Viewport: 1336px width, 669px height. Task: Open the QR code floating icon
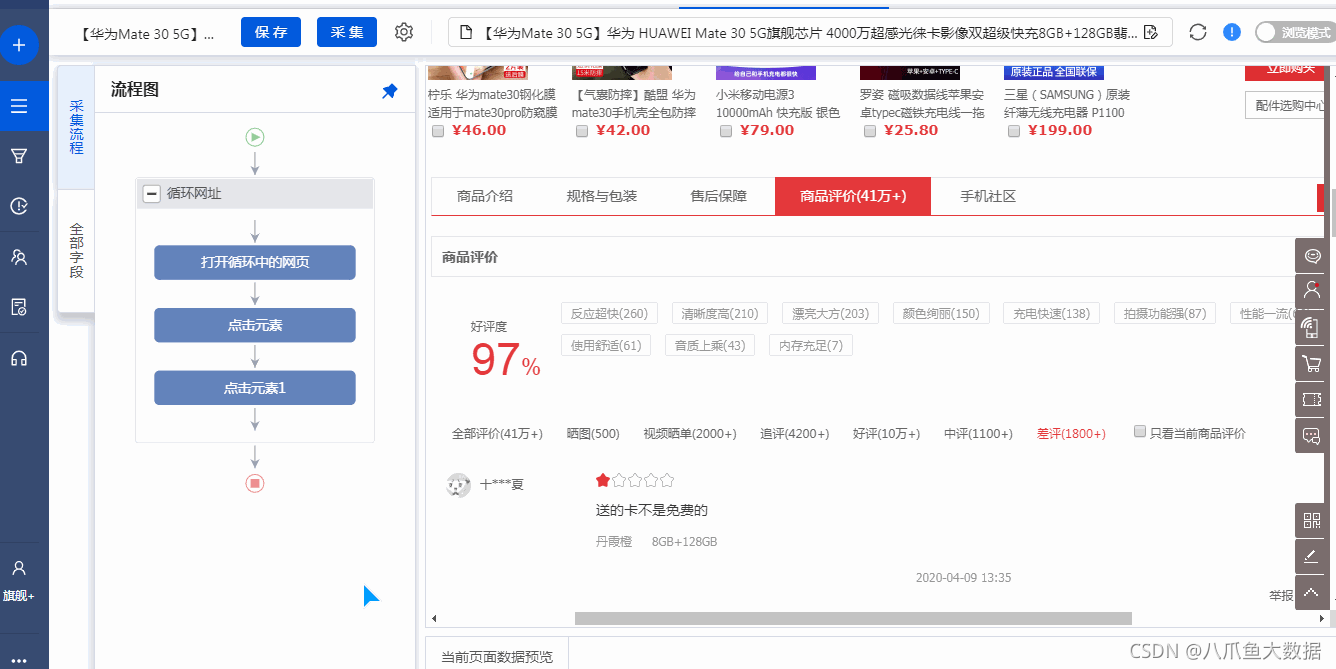[1311, 520]
